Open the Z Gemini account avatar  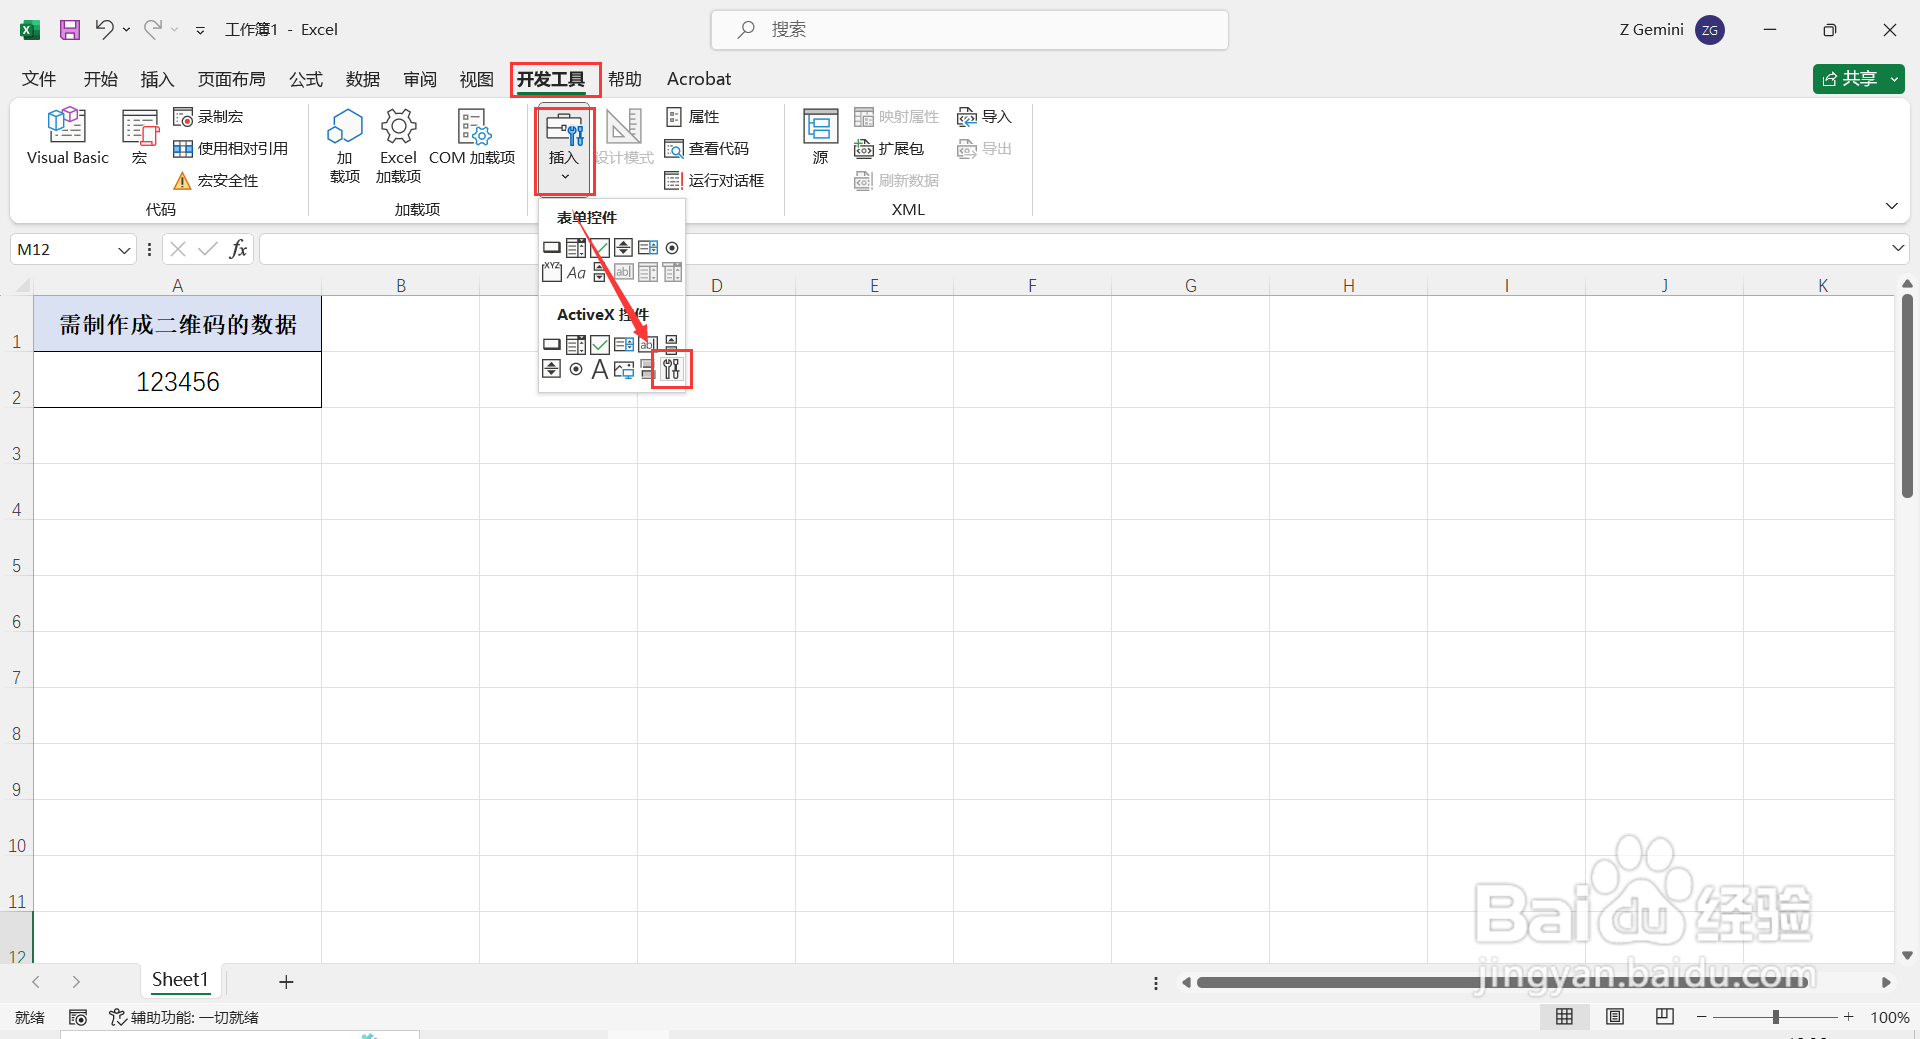[x=1710, y=30]
